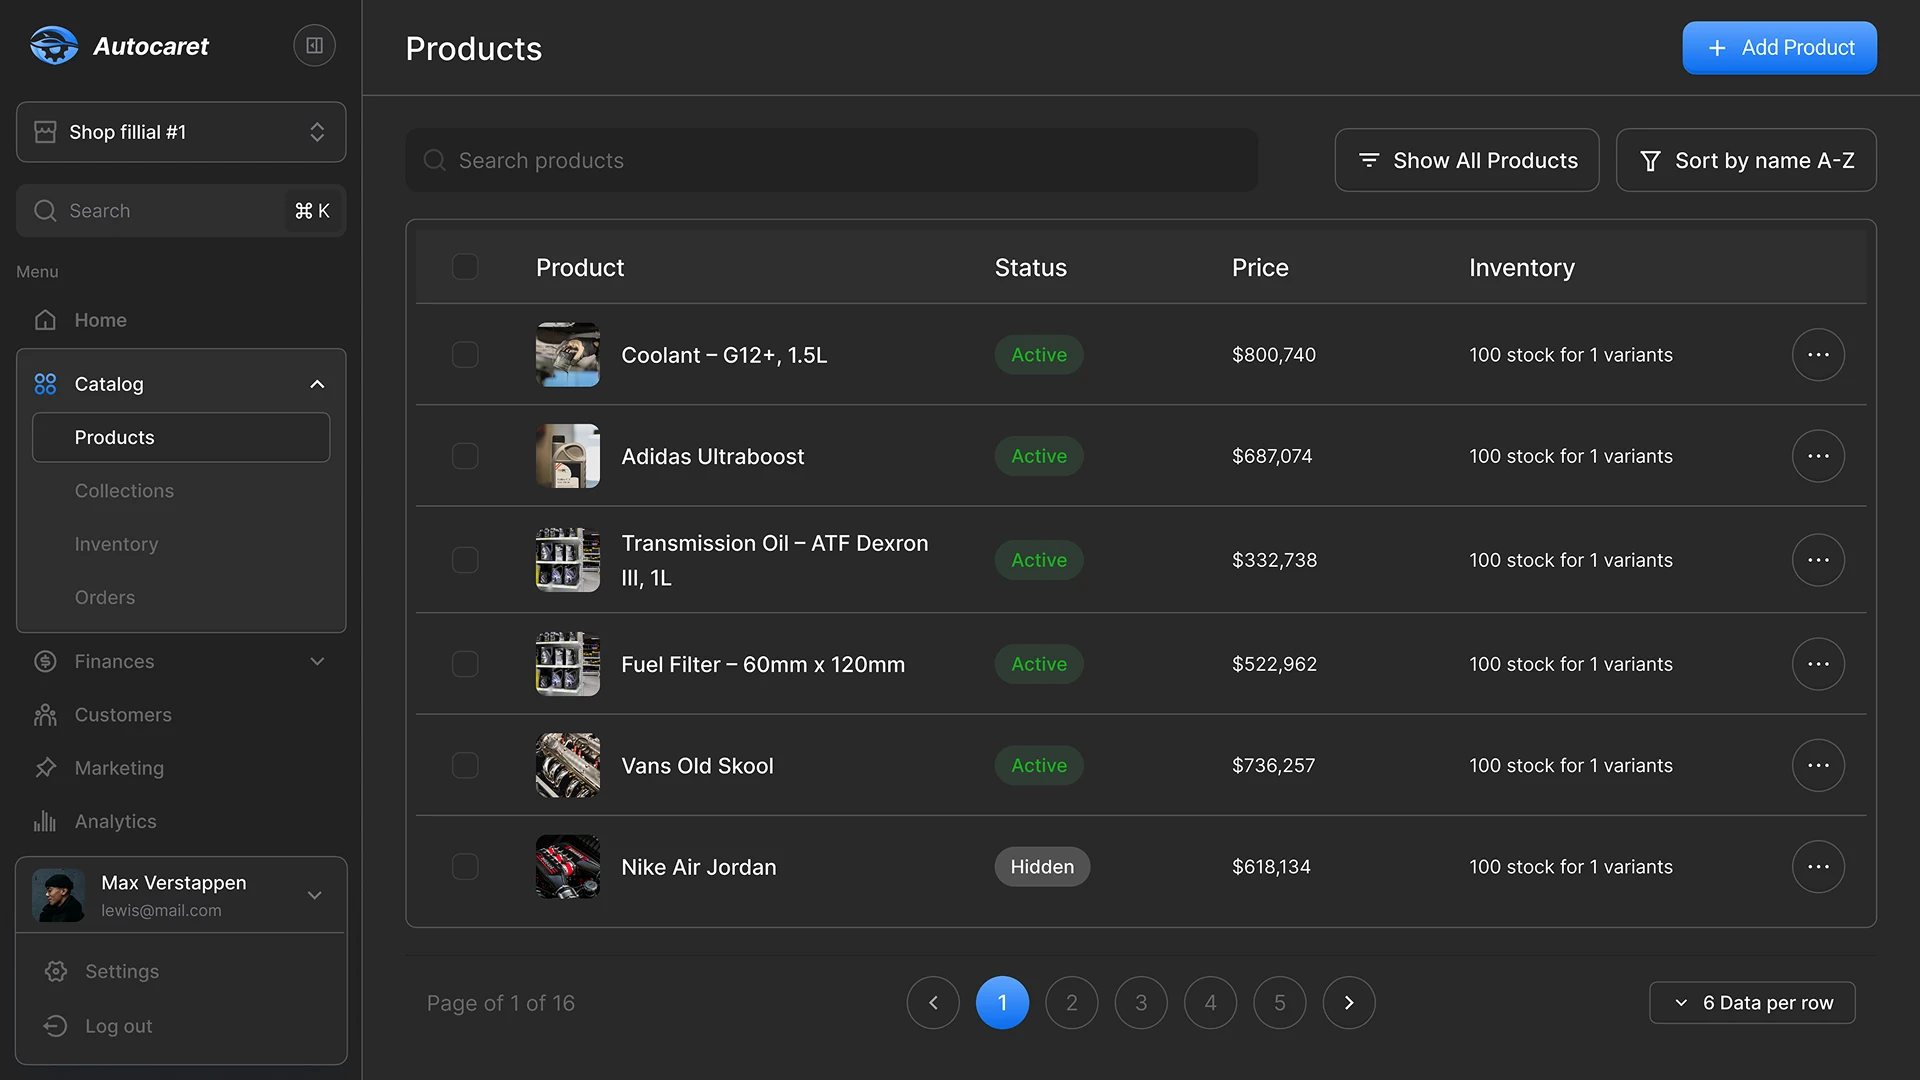Click the Marketing icon in sidebar
Image resolution: width=1920 pixels, height=1080 pixels.
coord(46,767)
